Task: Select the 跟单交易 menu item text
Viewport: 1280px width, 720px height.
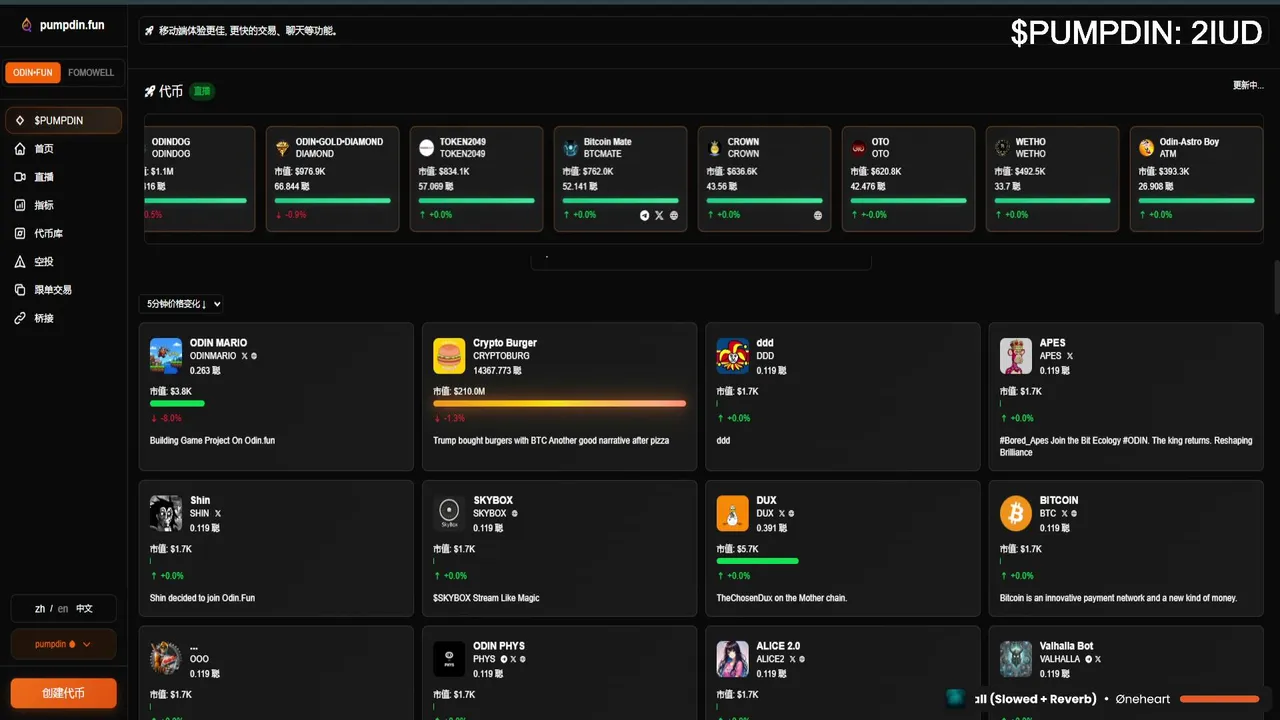Action: click(x=53, y=290)
